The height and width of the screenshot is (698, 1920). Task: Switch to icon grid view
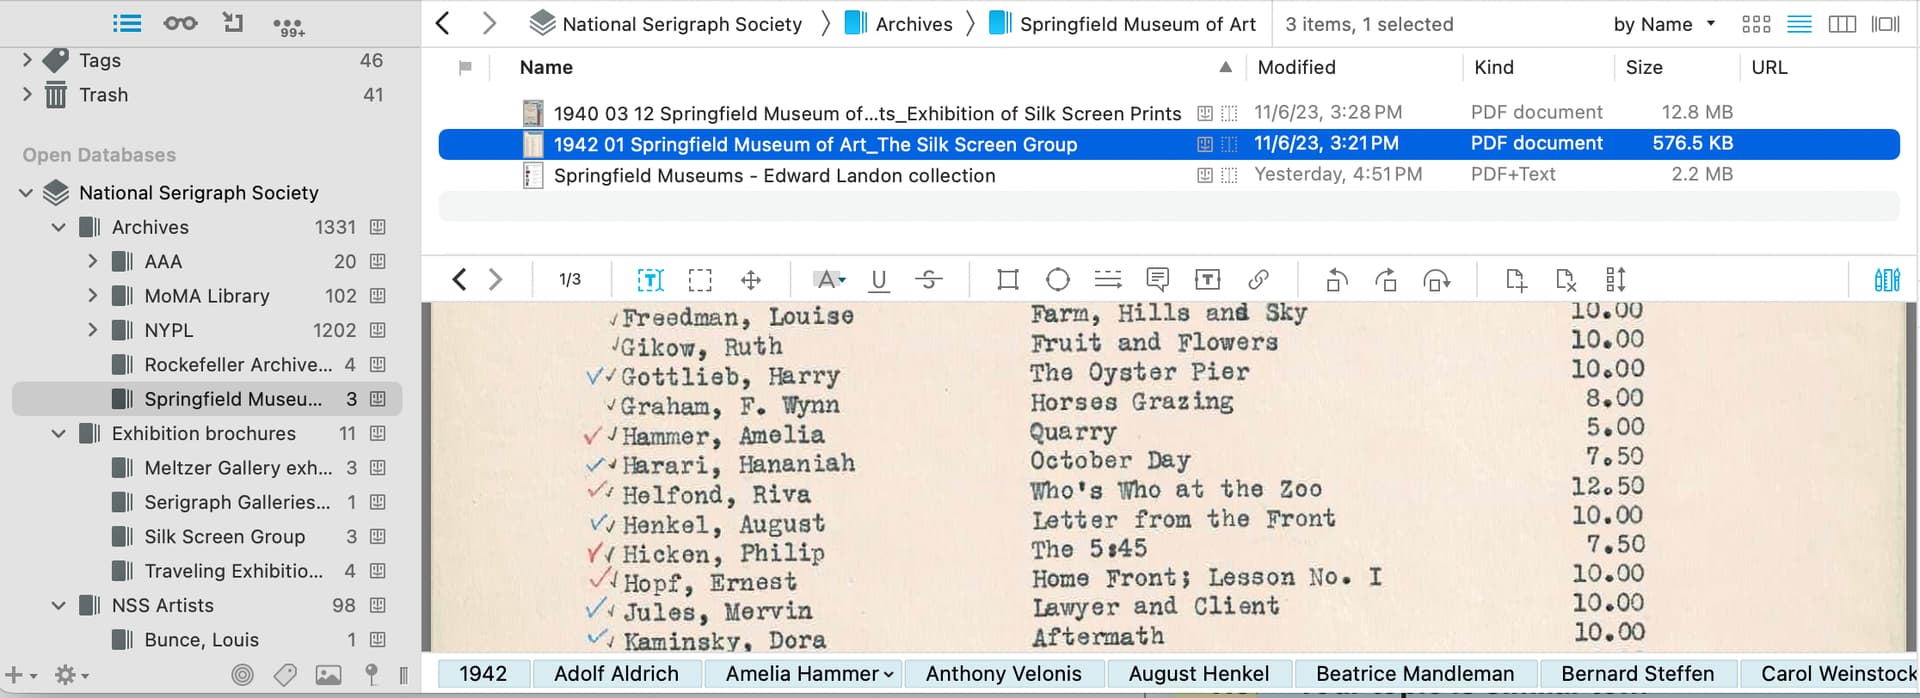click(1756, 24)
